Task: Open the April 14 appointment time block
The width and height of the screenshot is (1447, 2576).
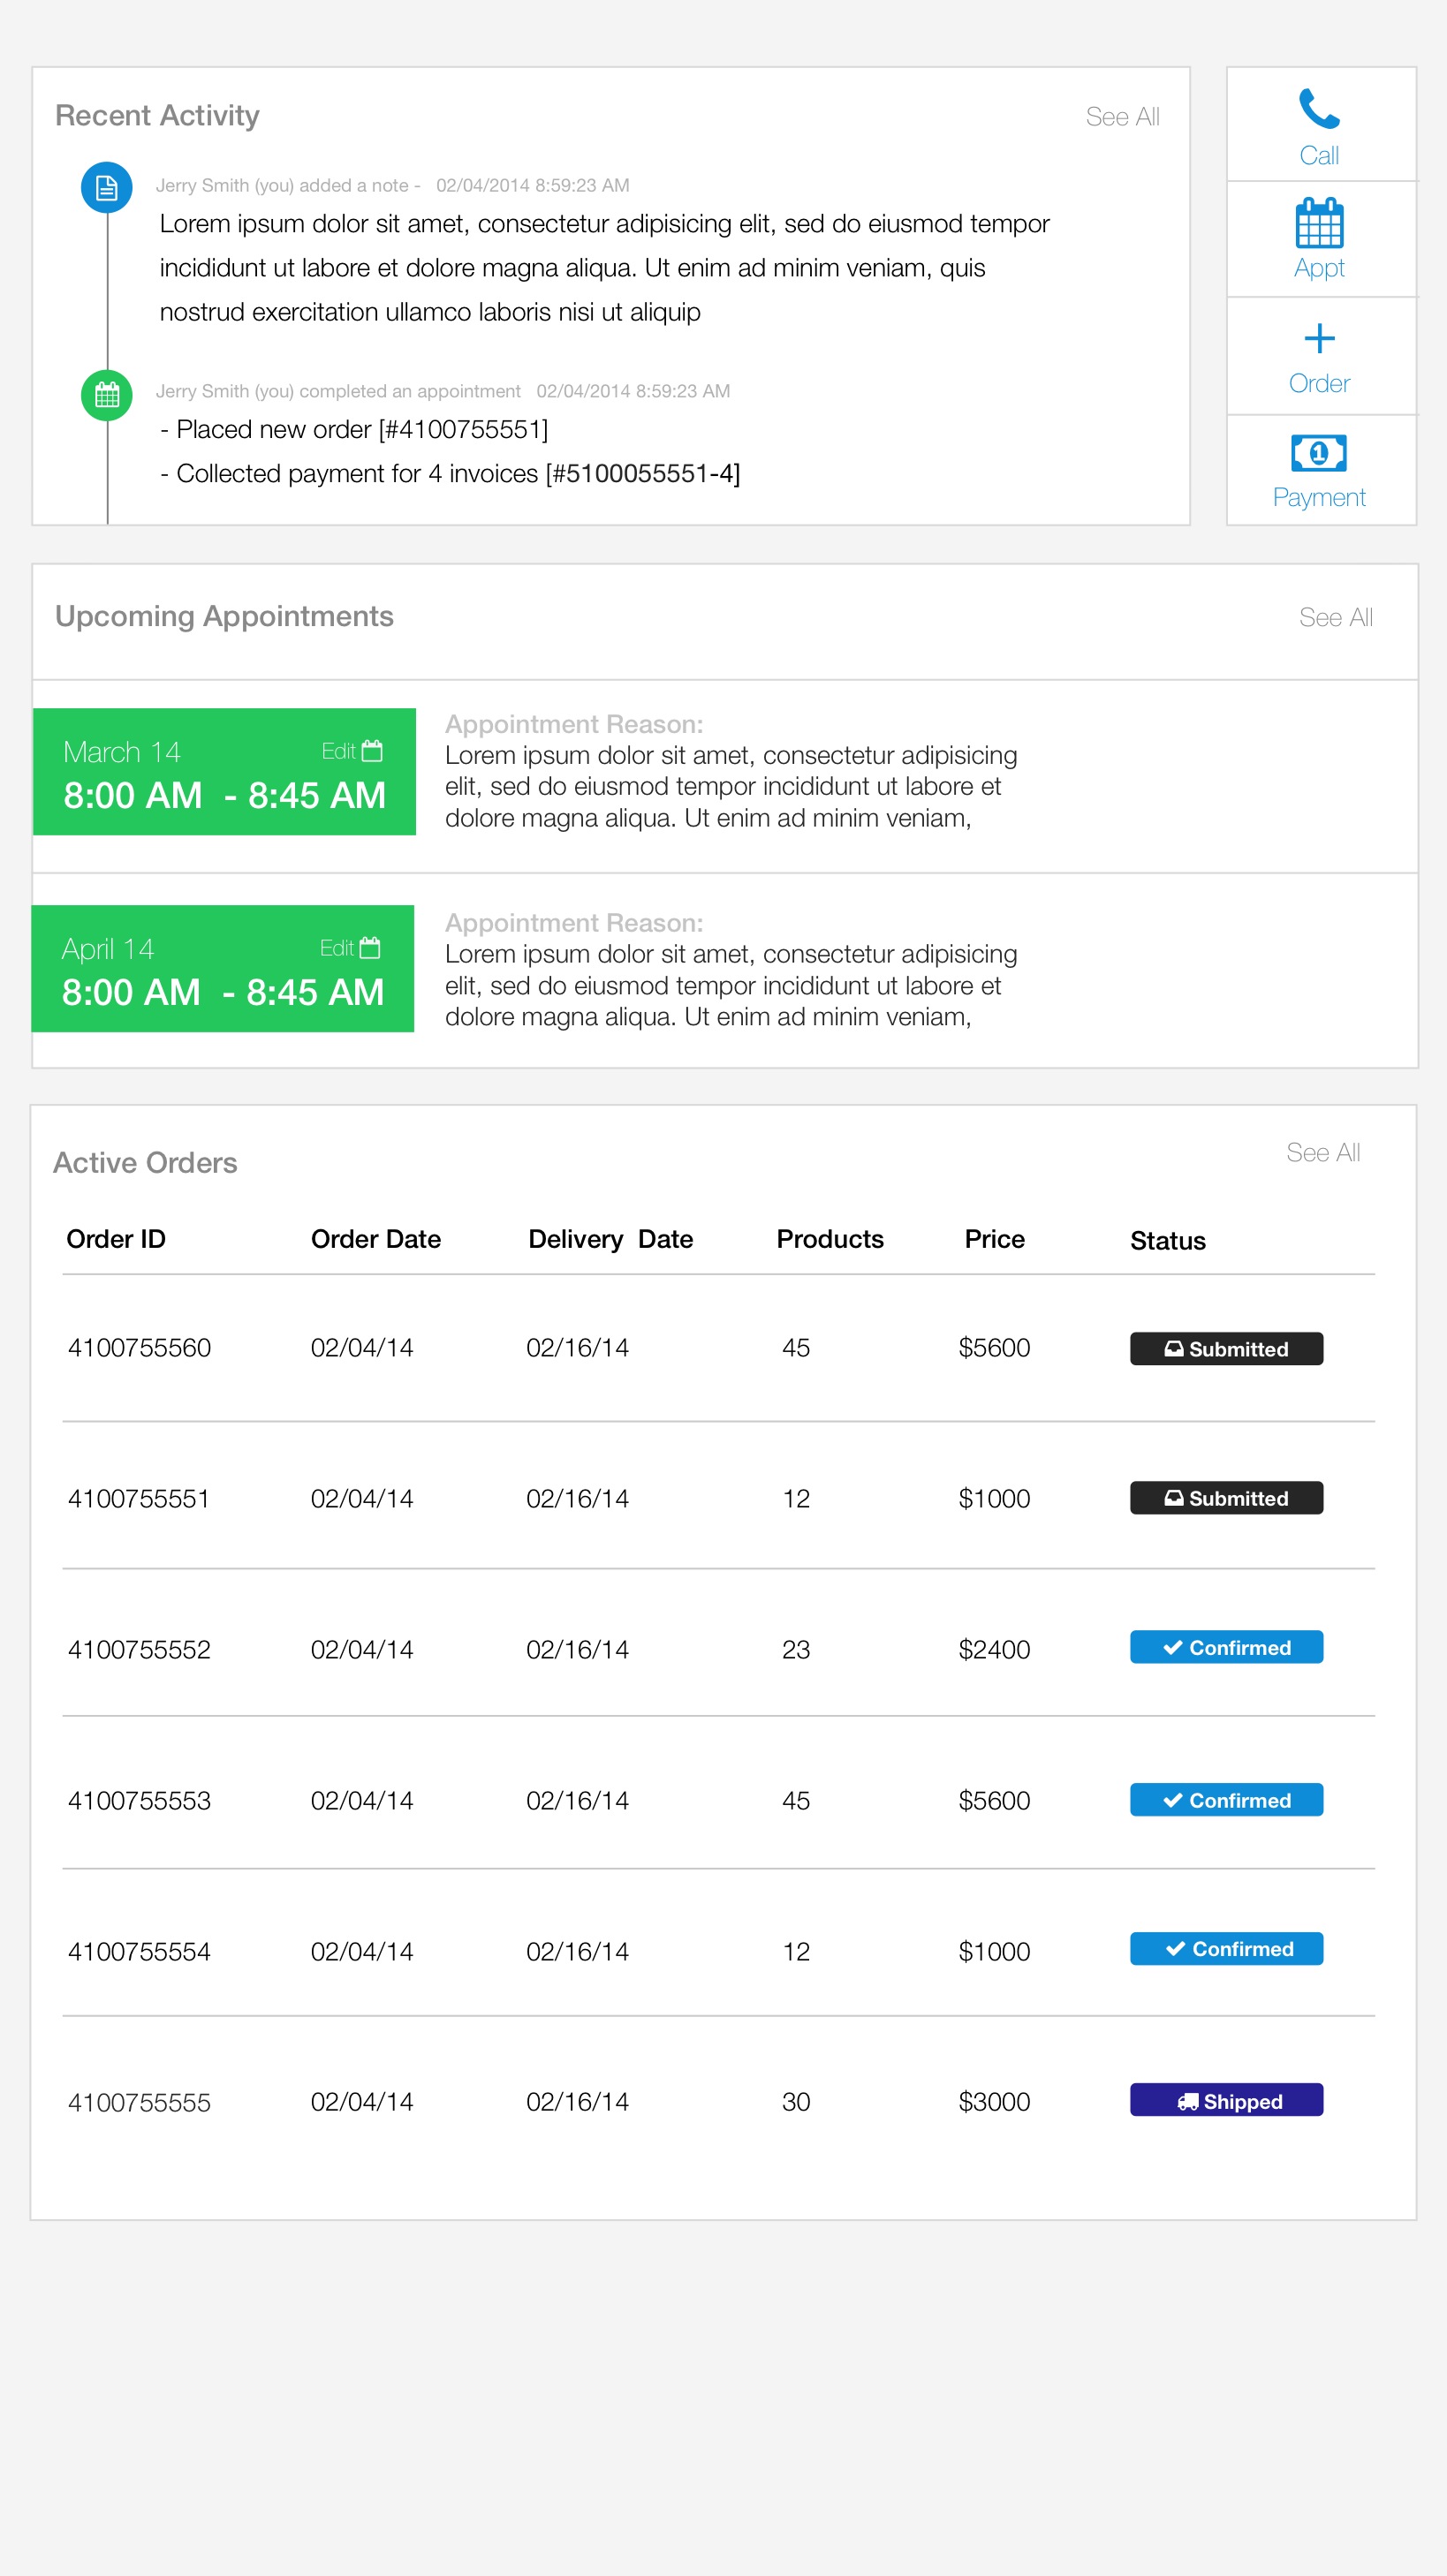Action: [223, 969]
